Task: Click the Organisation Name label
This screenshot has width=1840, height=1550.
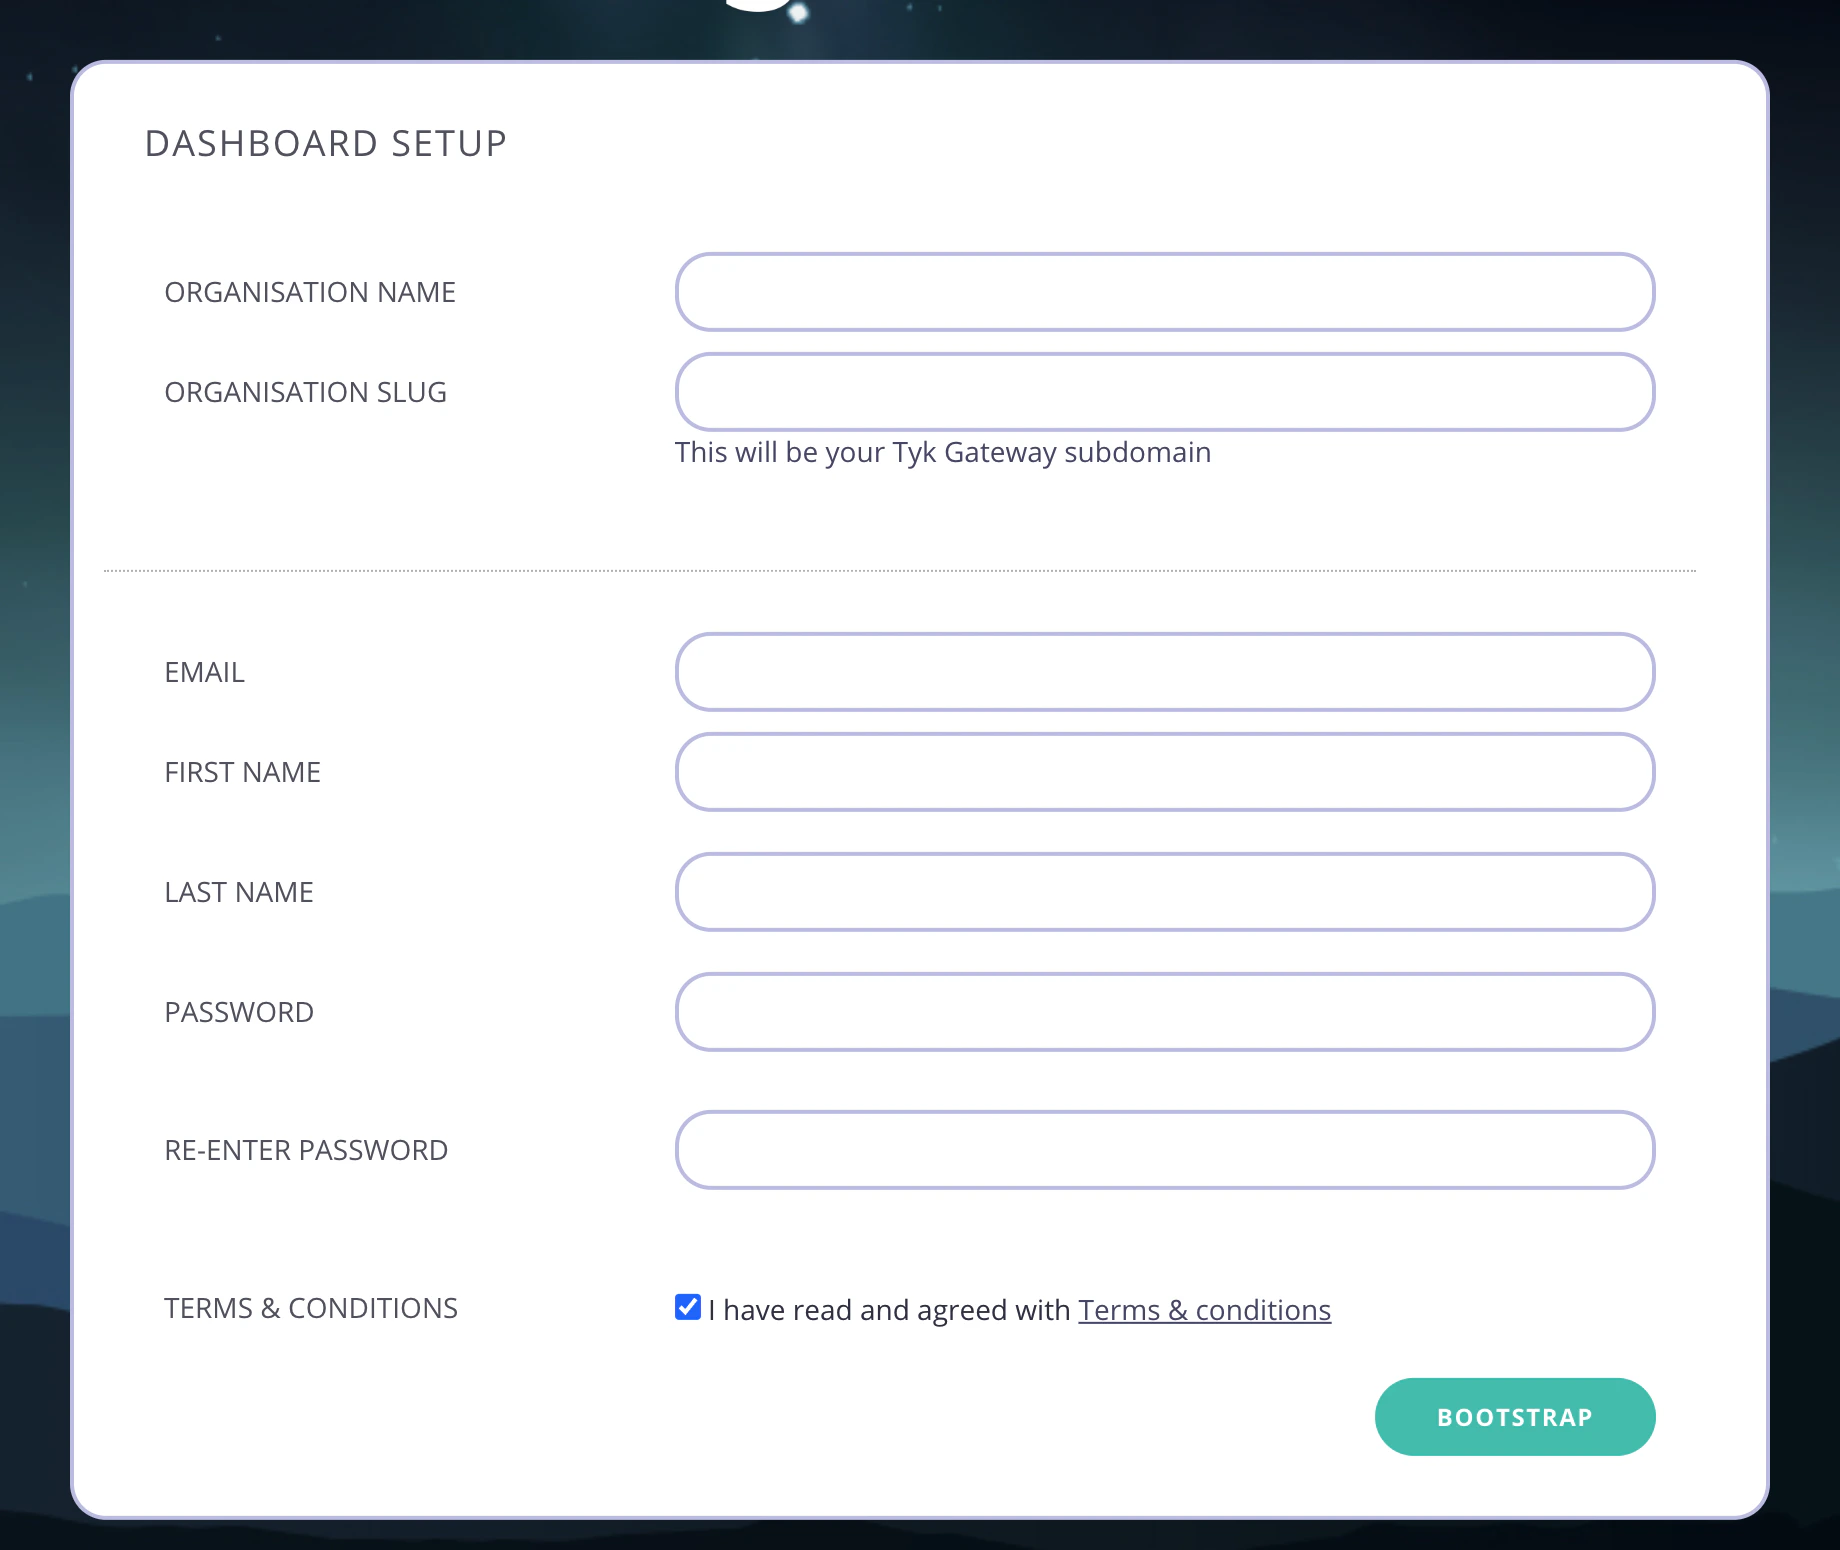Action: tap(310, 291)
